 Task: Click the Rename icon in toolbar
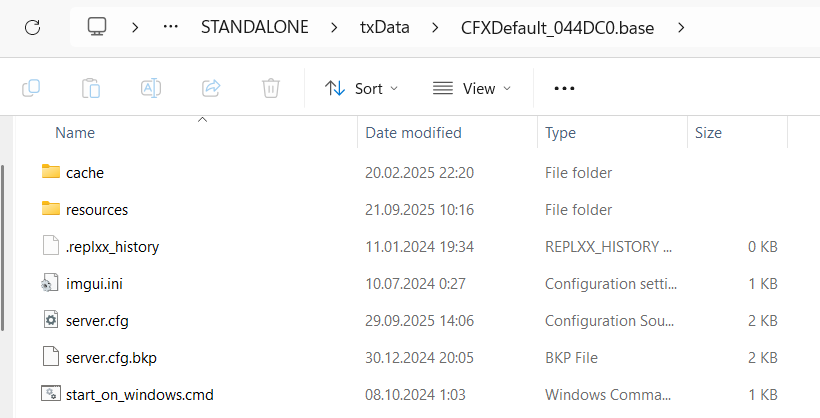coord(151,88)
